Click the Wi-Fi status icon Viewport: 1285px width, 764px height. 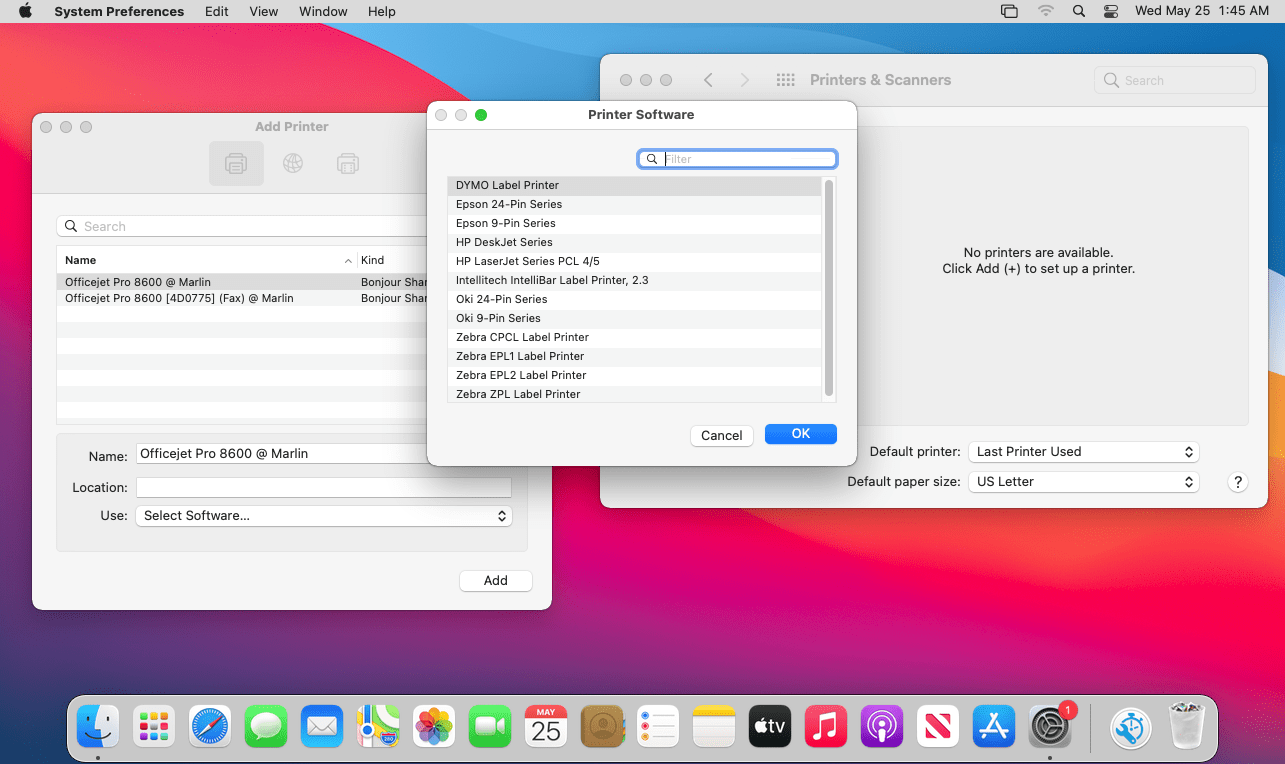point(1045,11)
